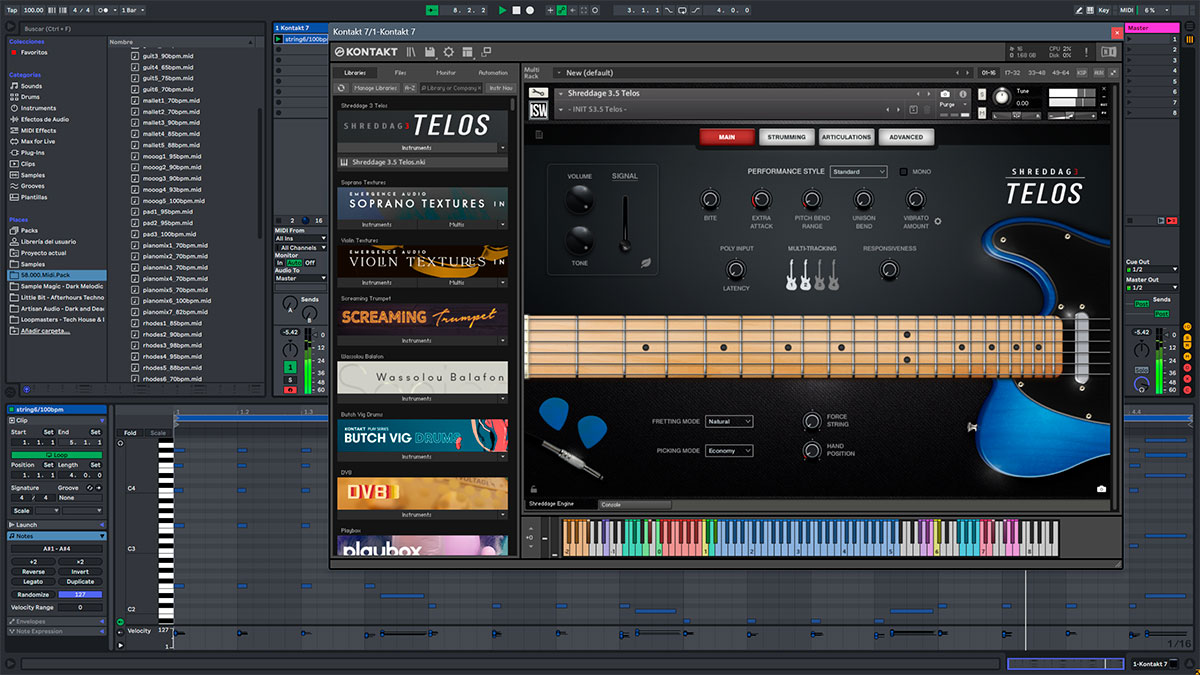Toggle Scale button in piano roll header
The image size is (1200, 675).
158,433
